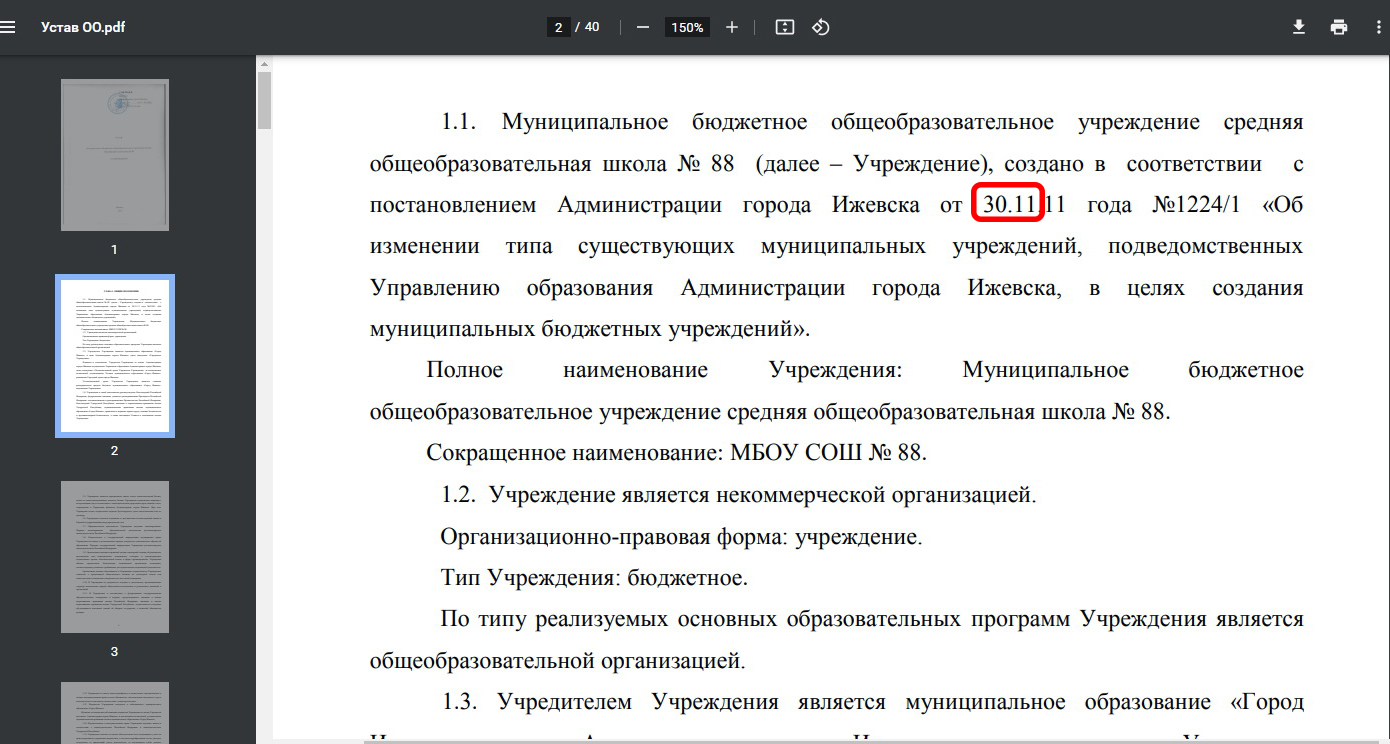
Task: Click the phrase '(далее – Учреждение)'
Action: (x=875, y=164)
